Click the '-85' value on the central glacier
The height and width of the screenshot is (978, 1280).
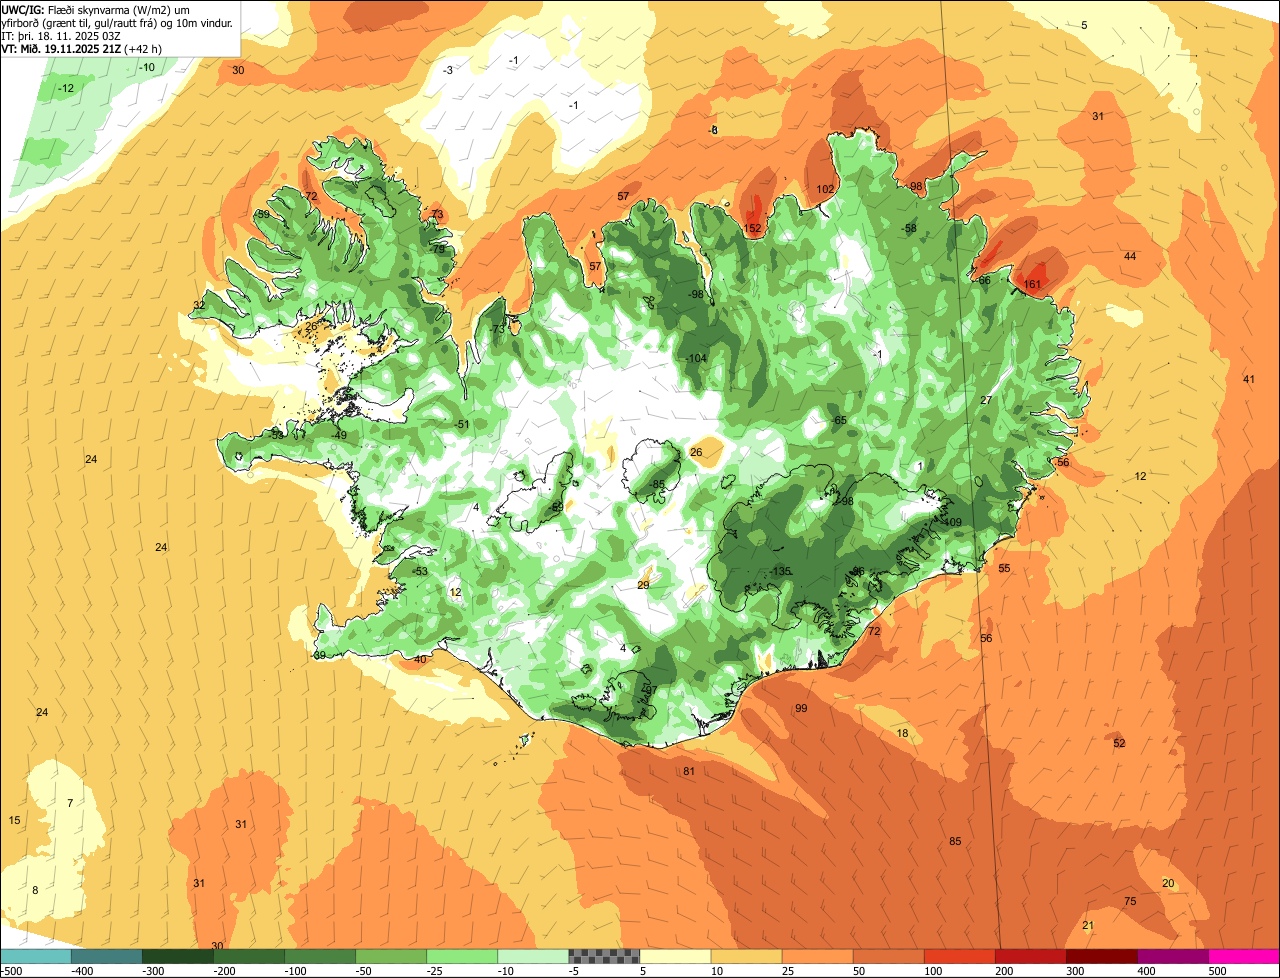click(x=657, y=485)
